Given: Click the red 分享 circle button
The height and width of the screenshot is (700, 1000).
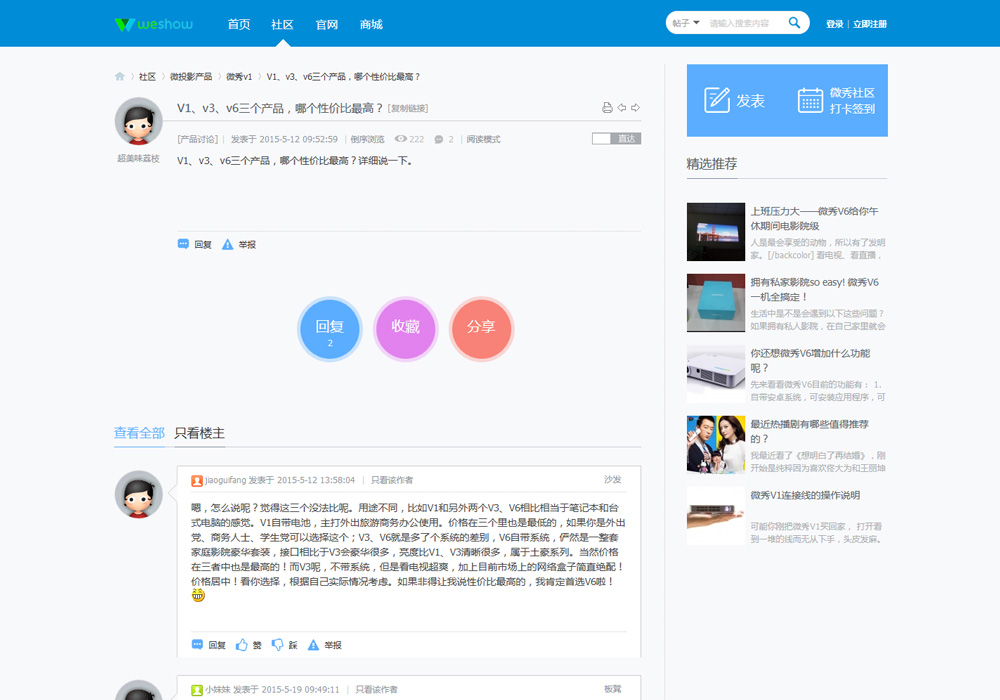Looking at the screenshot, I should coord(481,329).
